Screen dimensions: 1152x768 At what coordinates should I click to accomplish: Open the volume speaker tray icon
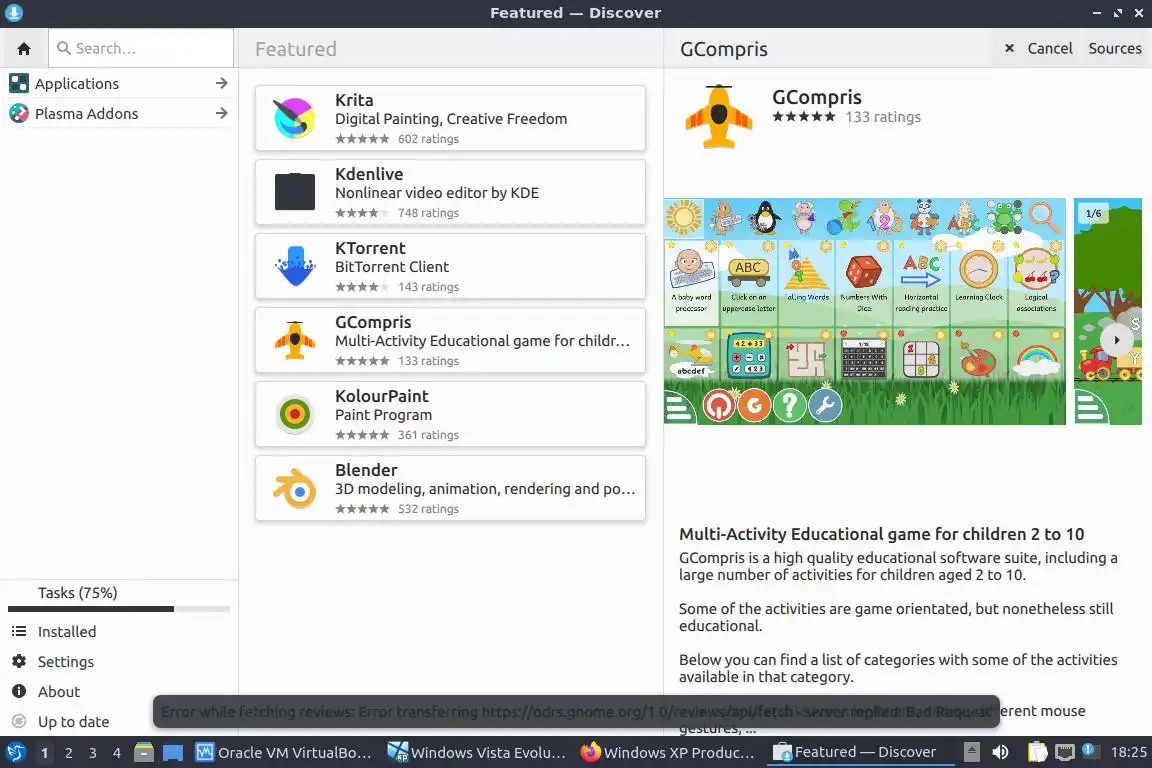[x=1000, y=752]
